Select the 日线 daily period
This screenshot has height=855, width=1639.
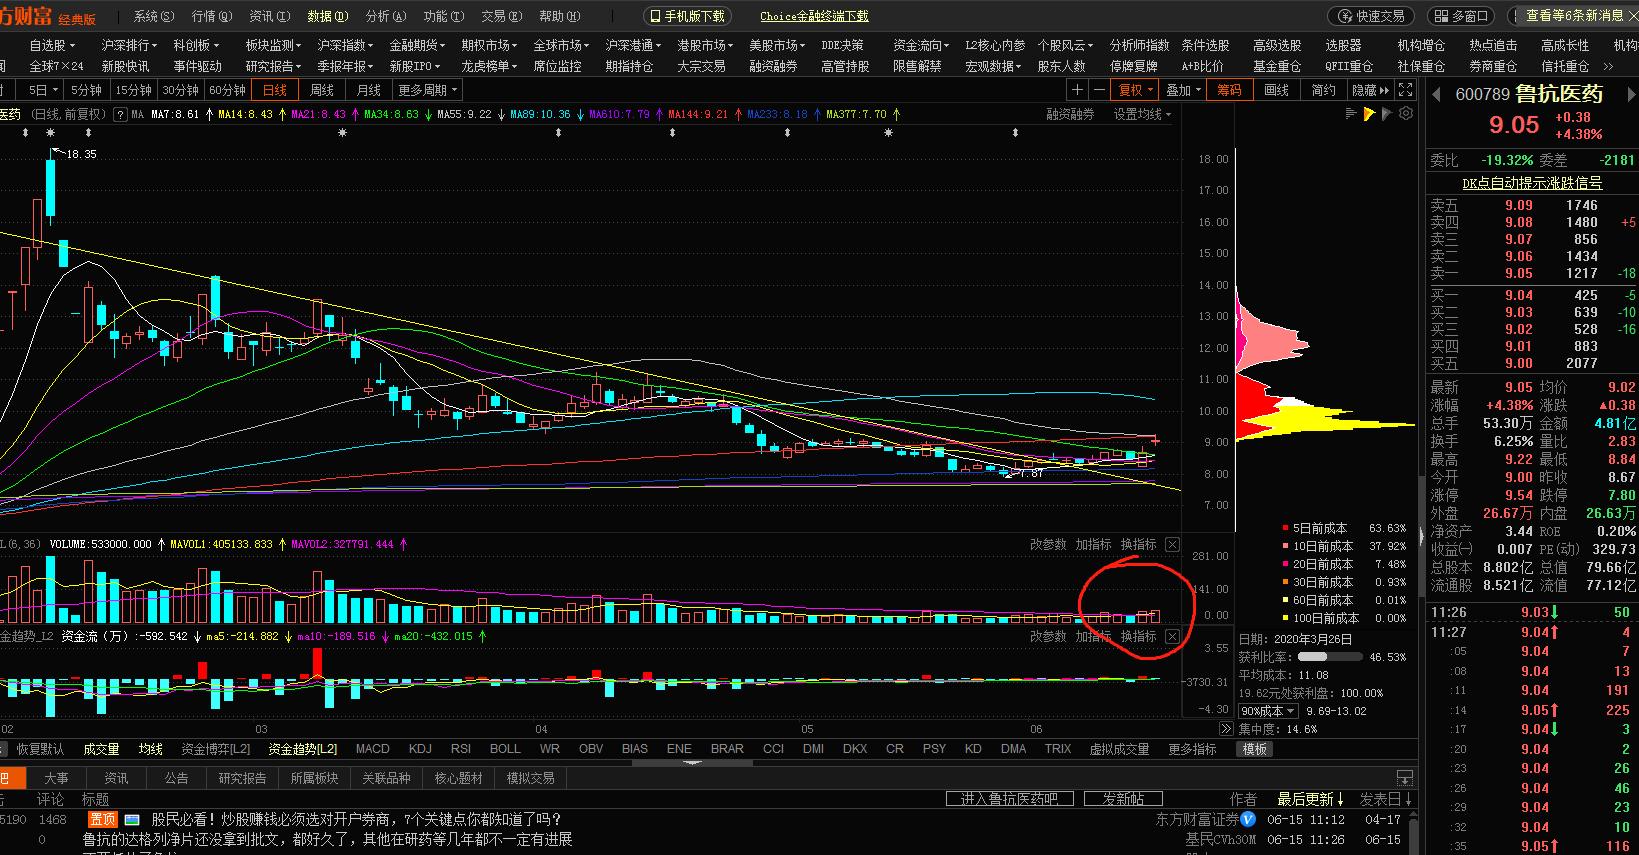click(275, 90)
